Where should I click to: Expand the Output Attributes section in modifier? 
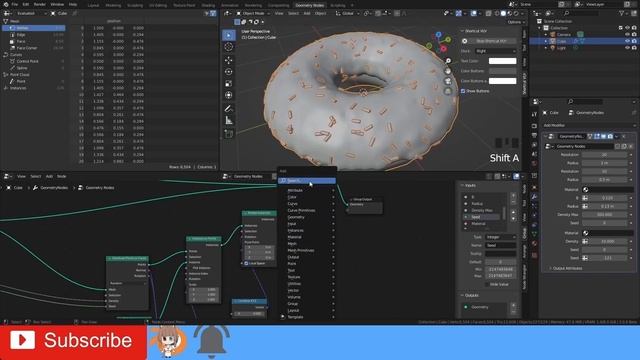[550, 268]
